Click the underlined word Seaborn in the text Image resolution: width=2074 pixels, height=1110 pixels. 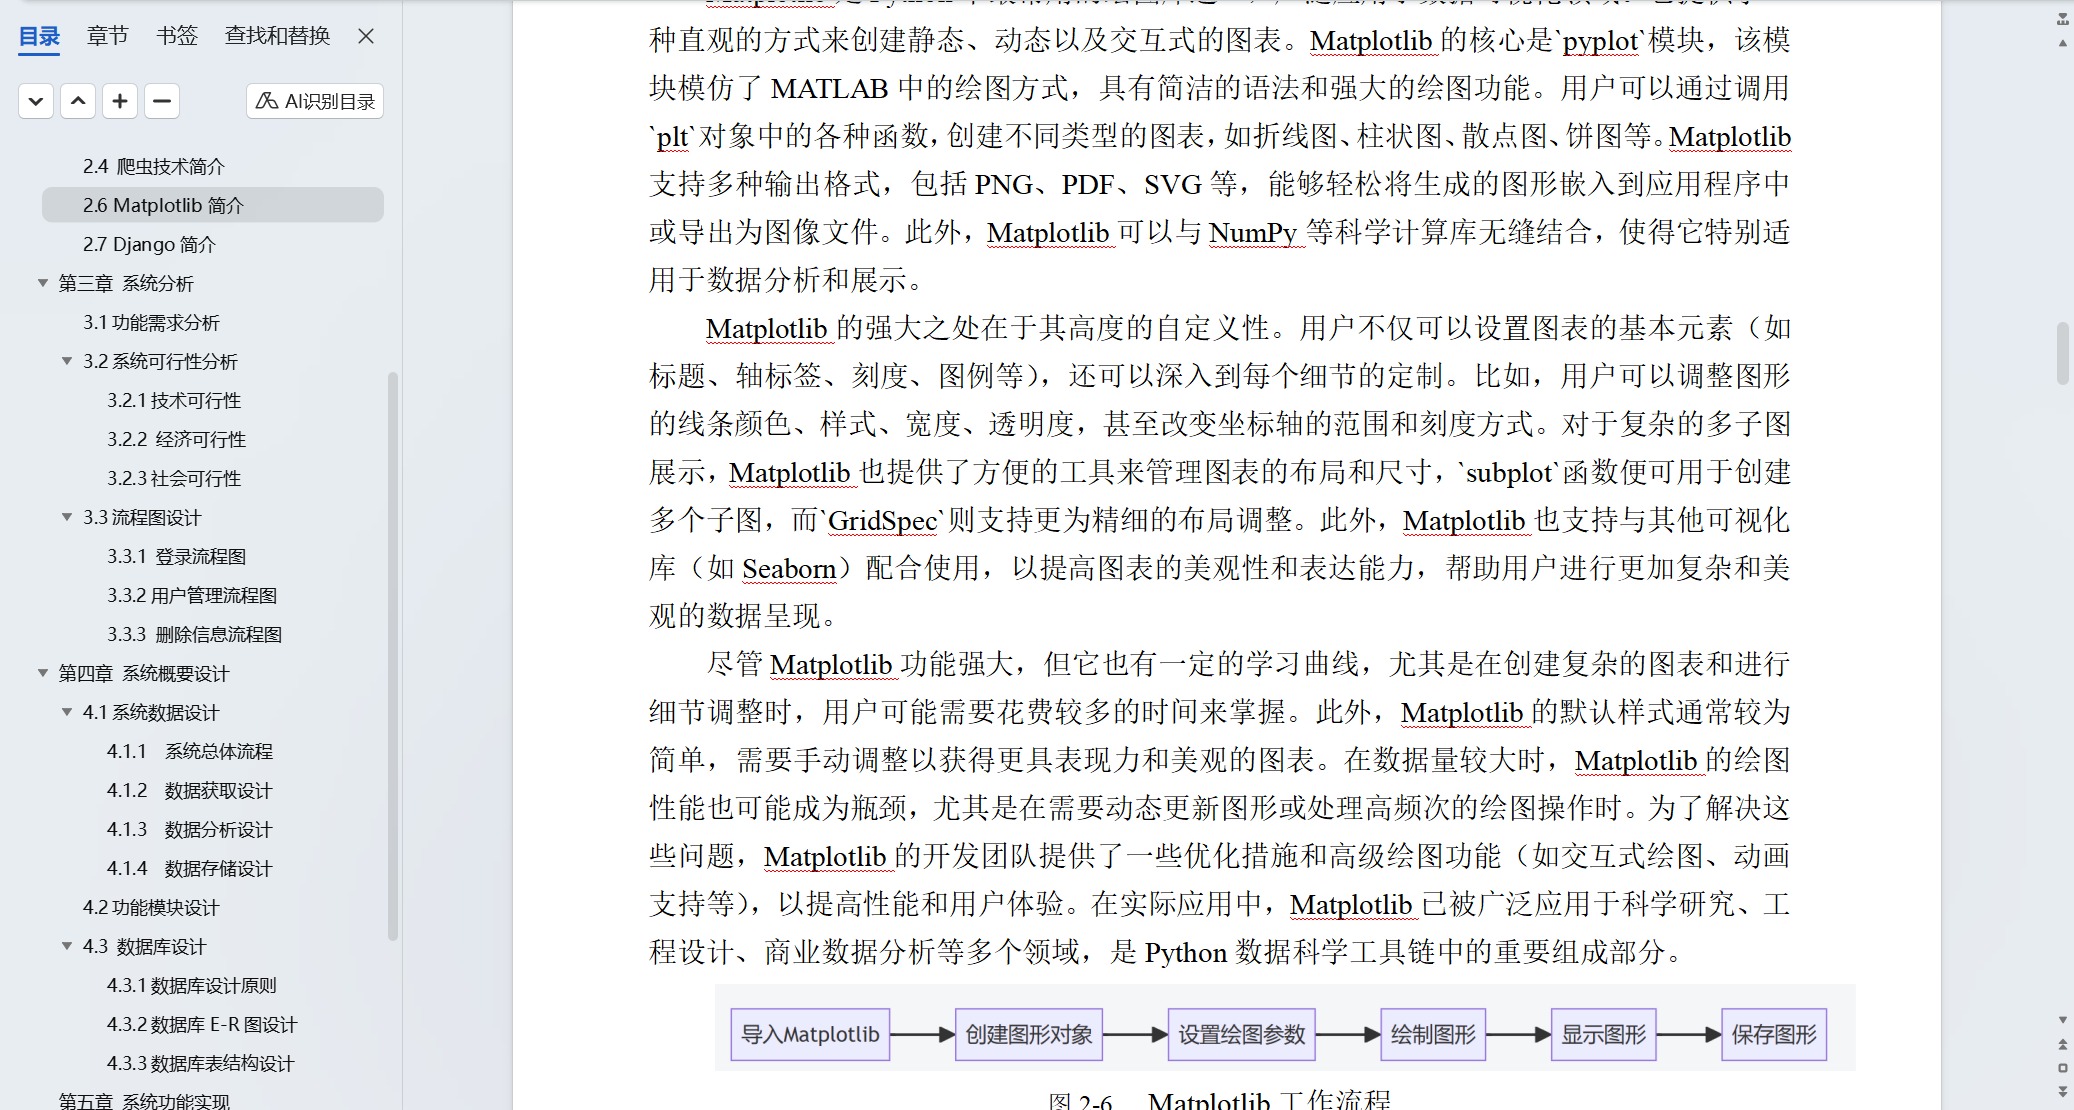[789, 569]
